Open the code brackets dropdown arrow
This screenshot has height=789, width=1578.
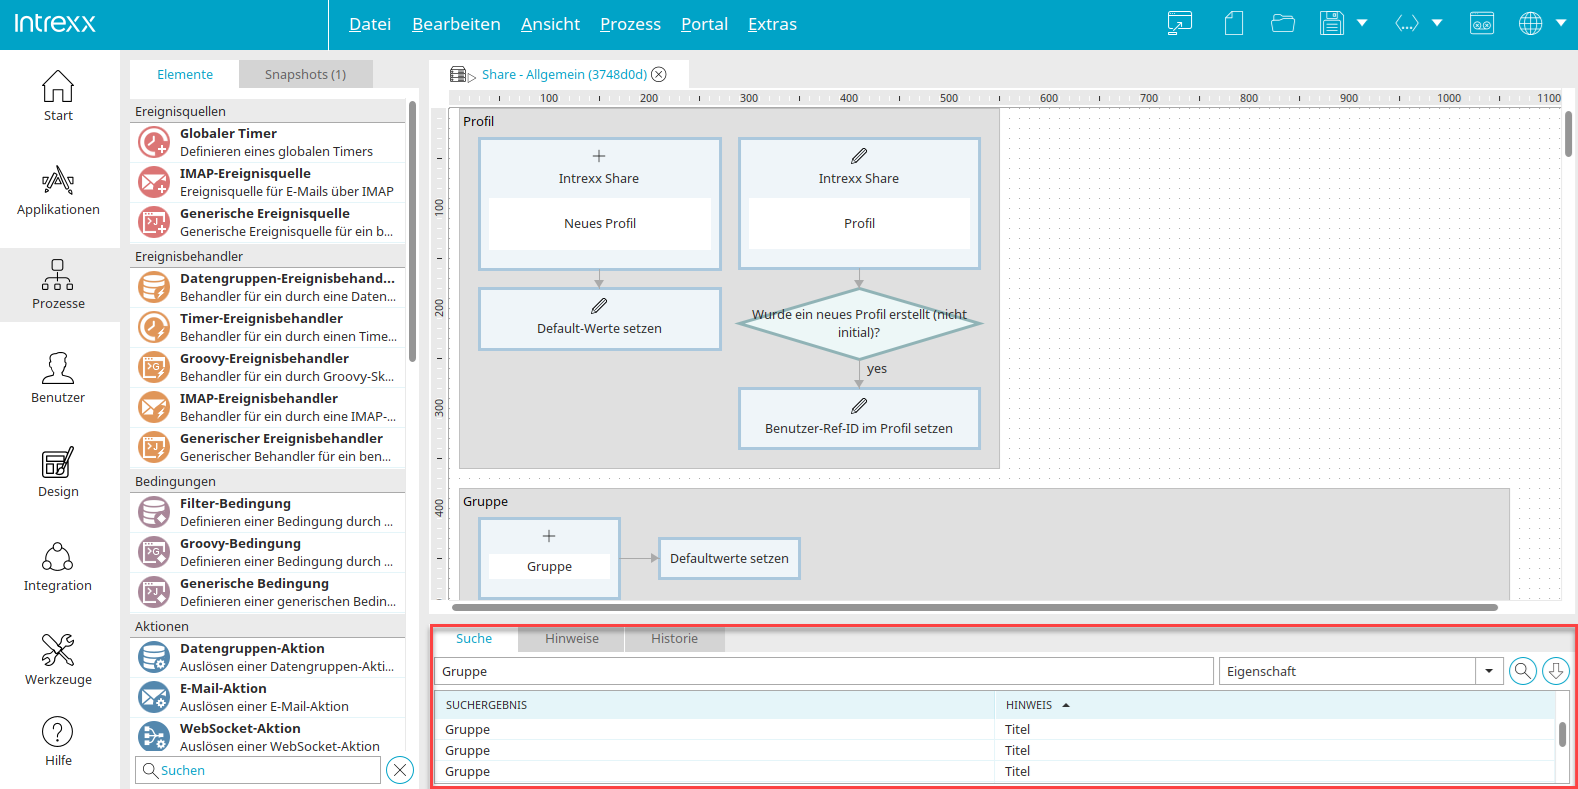[x=1437, y=23]
